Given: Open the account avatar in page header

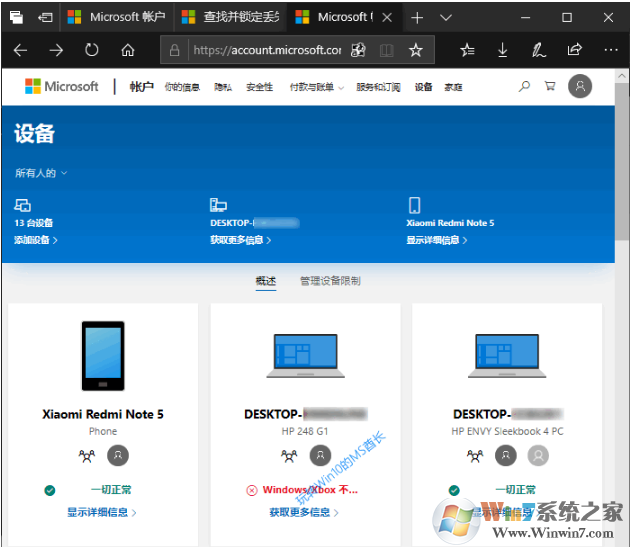Looking at the screenshot, I should pos(579,87).
